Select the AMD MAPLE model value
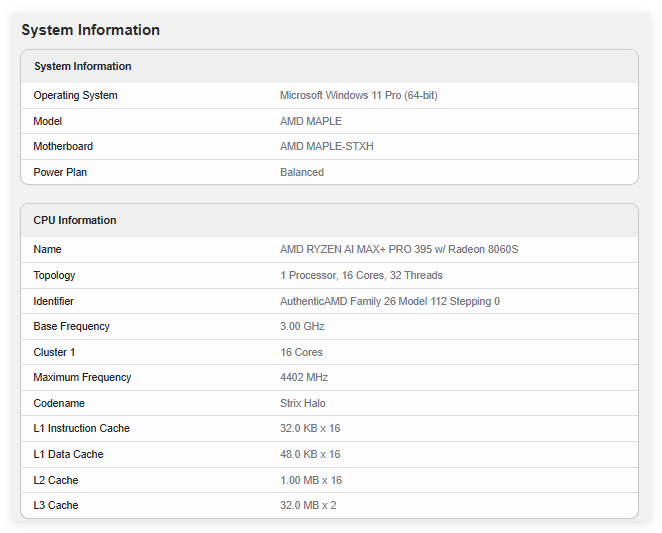Viewport: 662px width, 533px height. (311, 121)
